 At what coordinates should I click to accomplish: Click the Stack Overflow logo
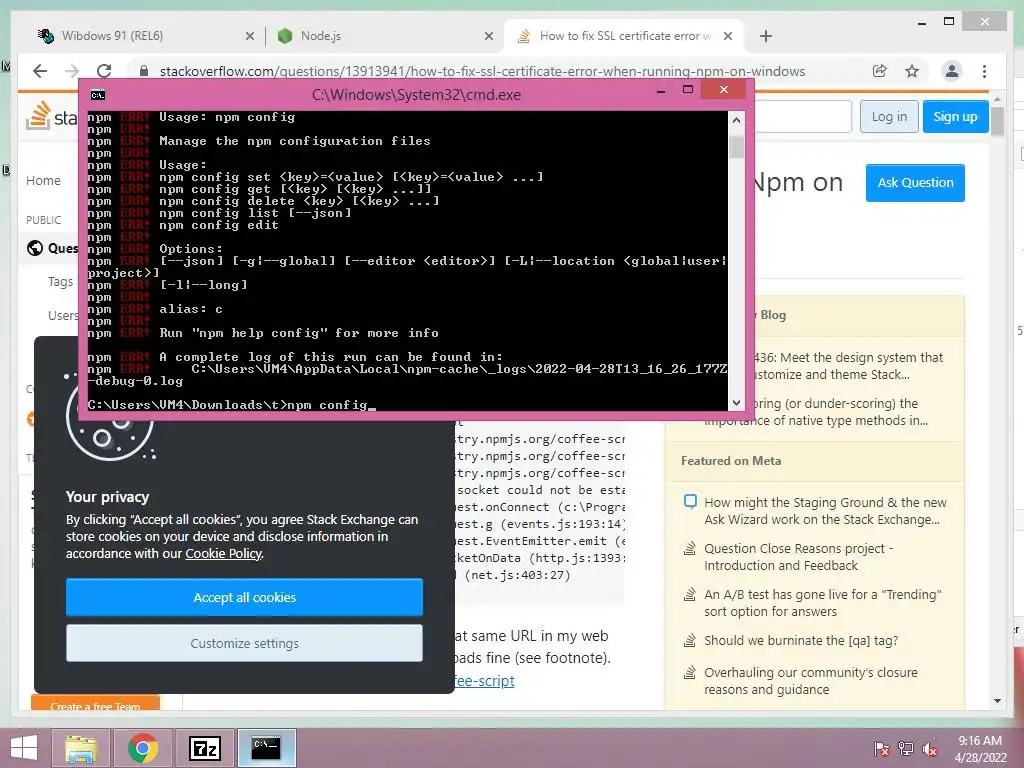(x=52, y=116)
